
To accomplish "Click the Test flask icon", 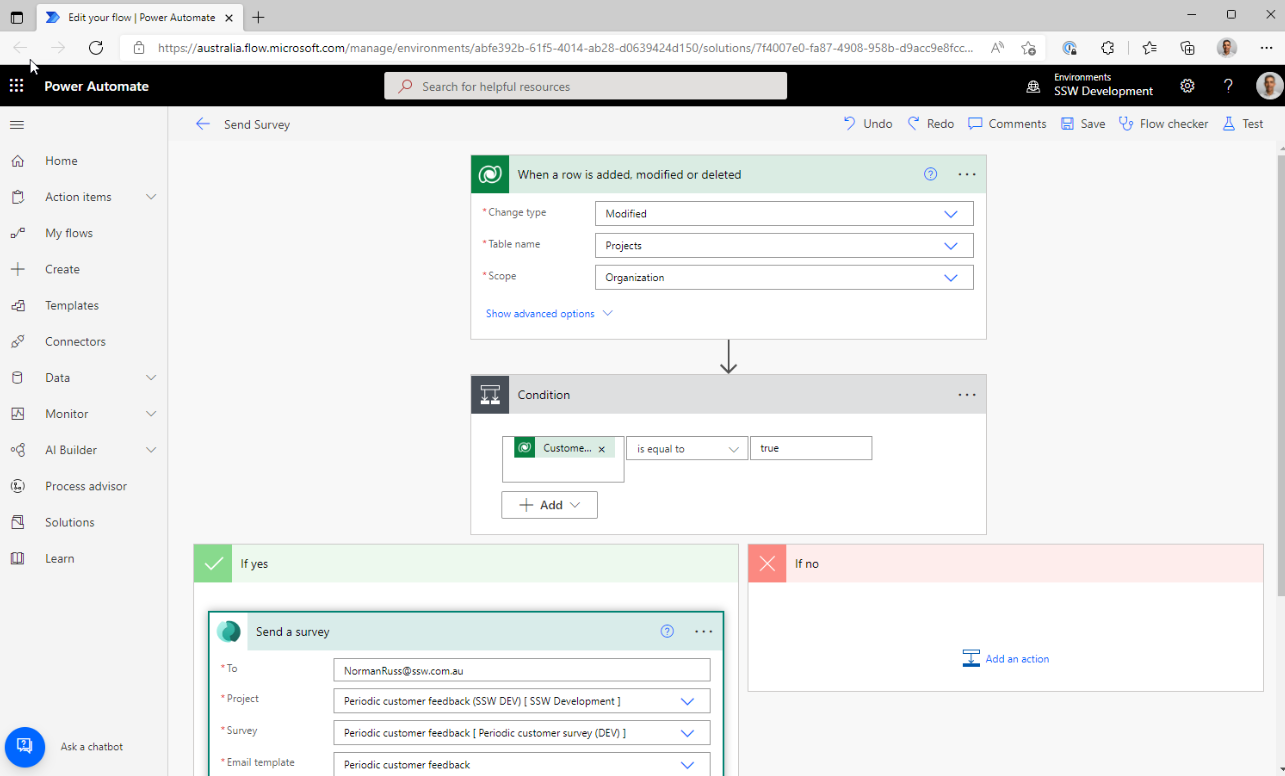I will 1229,124.
